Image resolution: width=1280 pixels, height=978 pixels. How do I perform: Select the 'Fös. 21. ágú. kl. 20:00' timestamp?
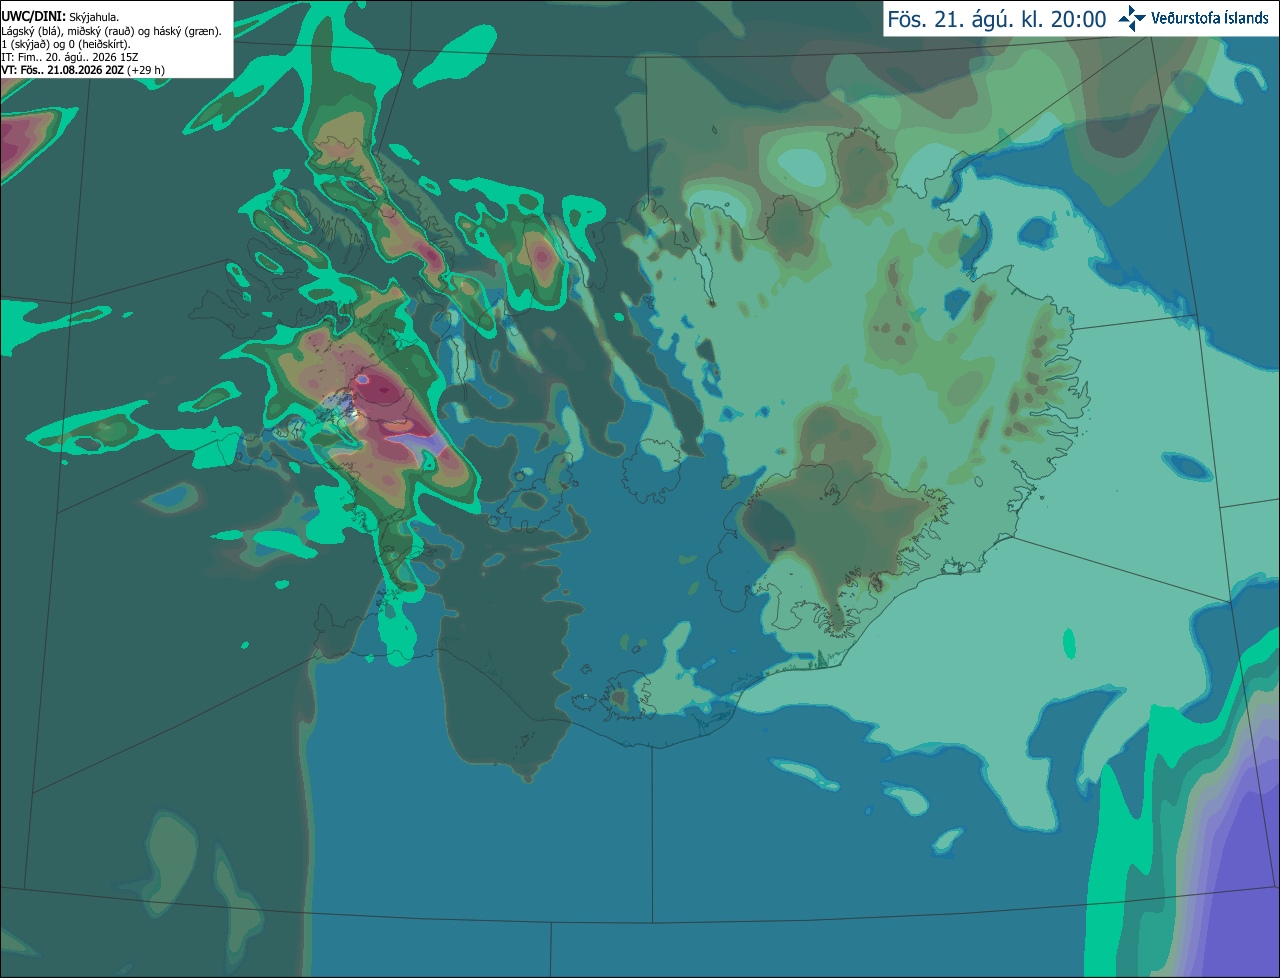(997, 19)
